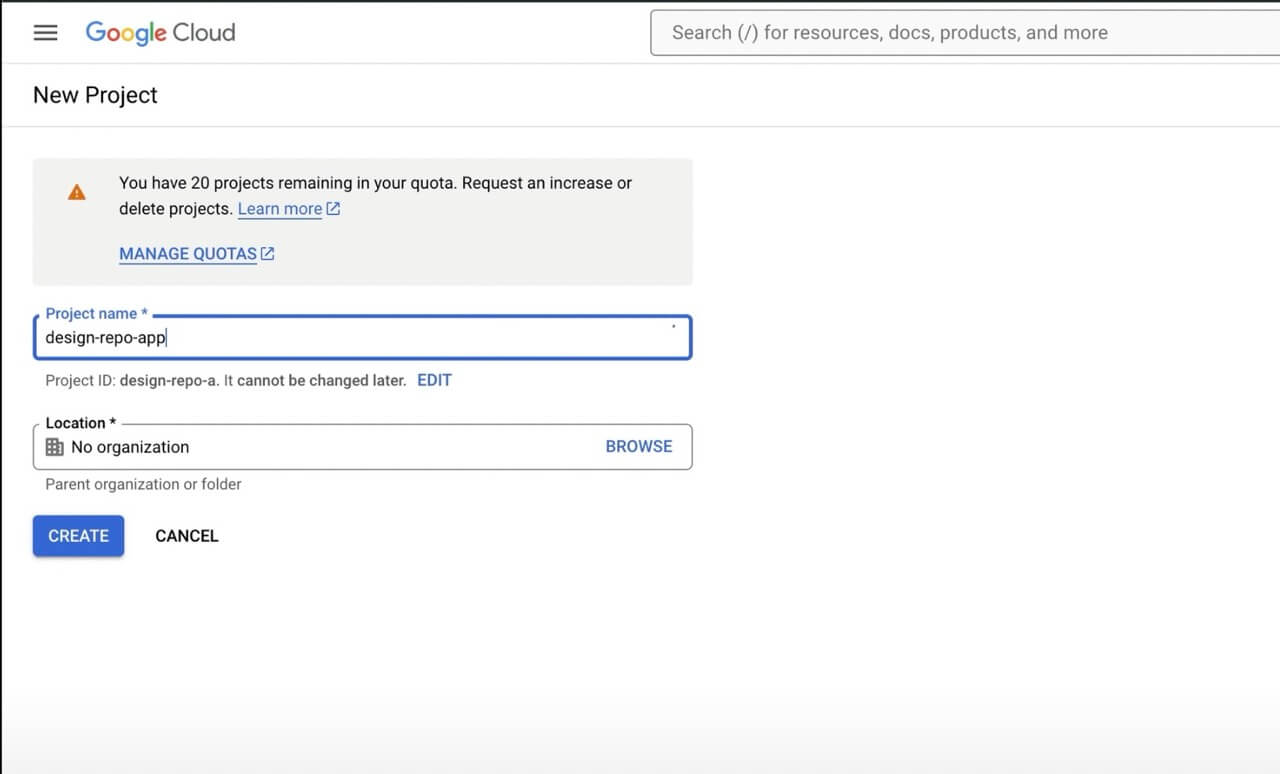Select the Project name input field
The image size is (1280, 774).
tap(360, 337)
